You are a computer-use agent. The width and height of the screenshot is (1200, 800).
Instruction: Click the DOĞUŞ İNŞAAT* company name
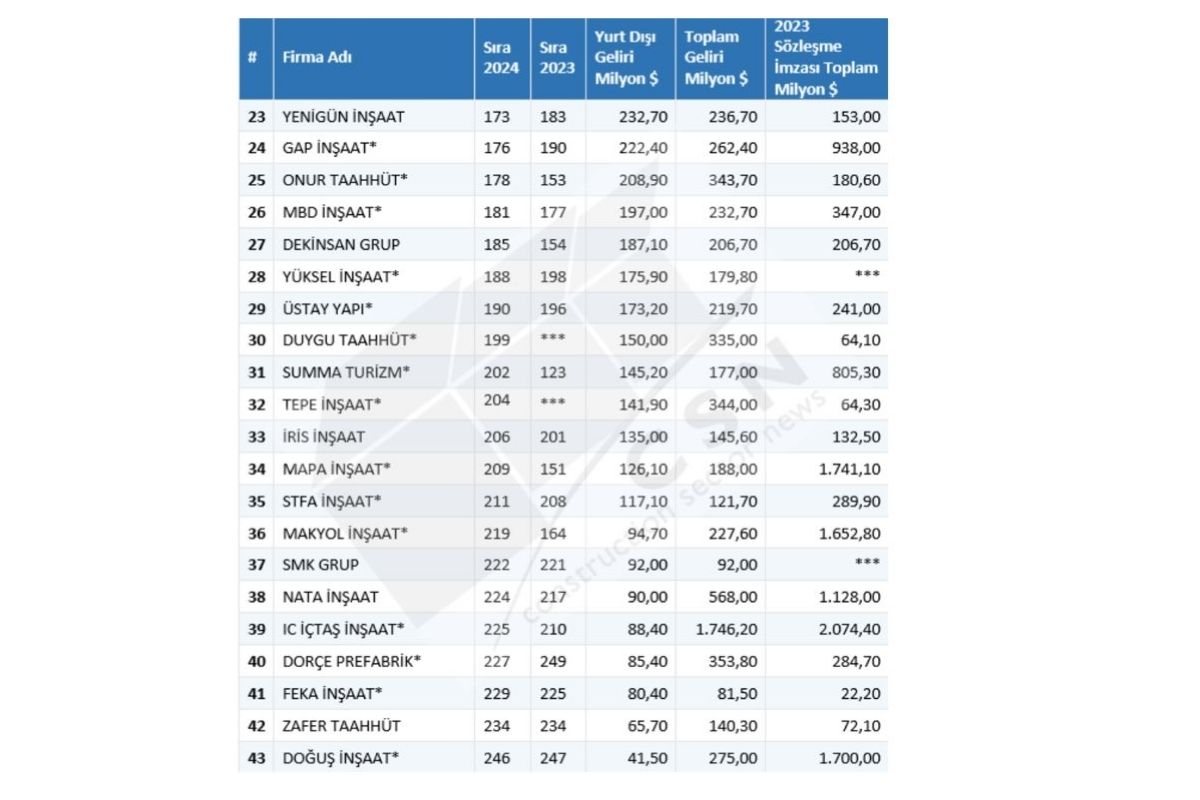(x=341, y=758)
